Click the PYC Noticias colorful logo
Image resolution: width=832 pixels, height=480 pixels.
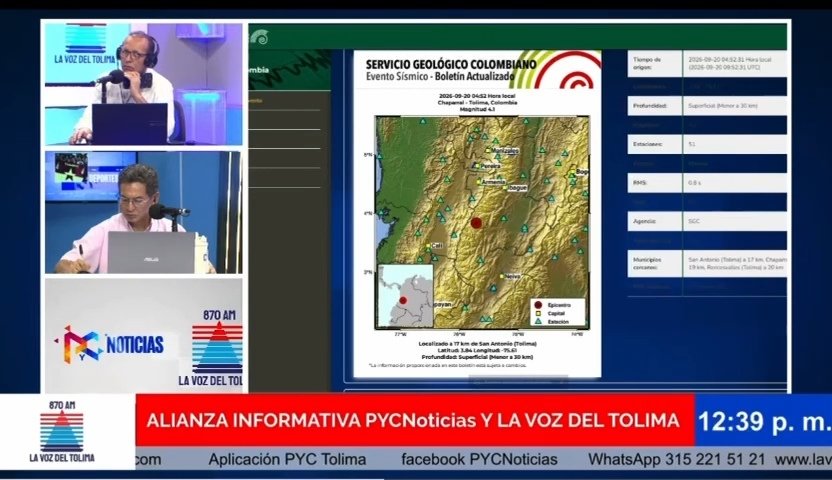coord(111,345)
